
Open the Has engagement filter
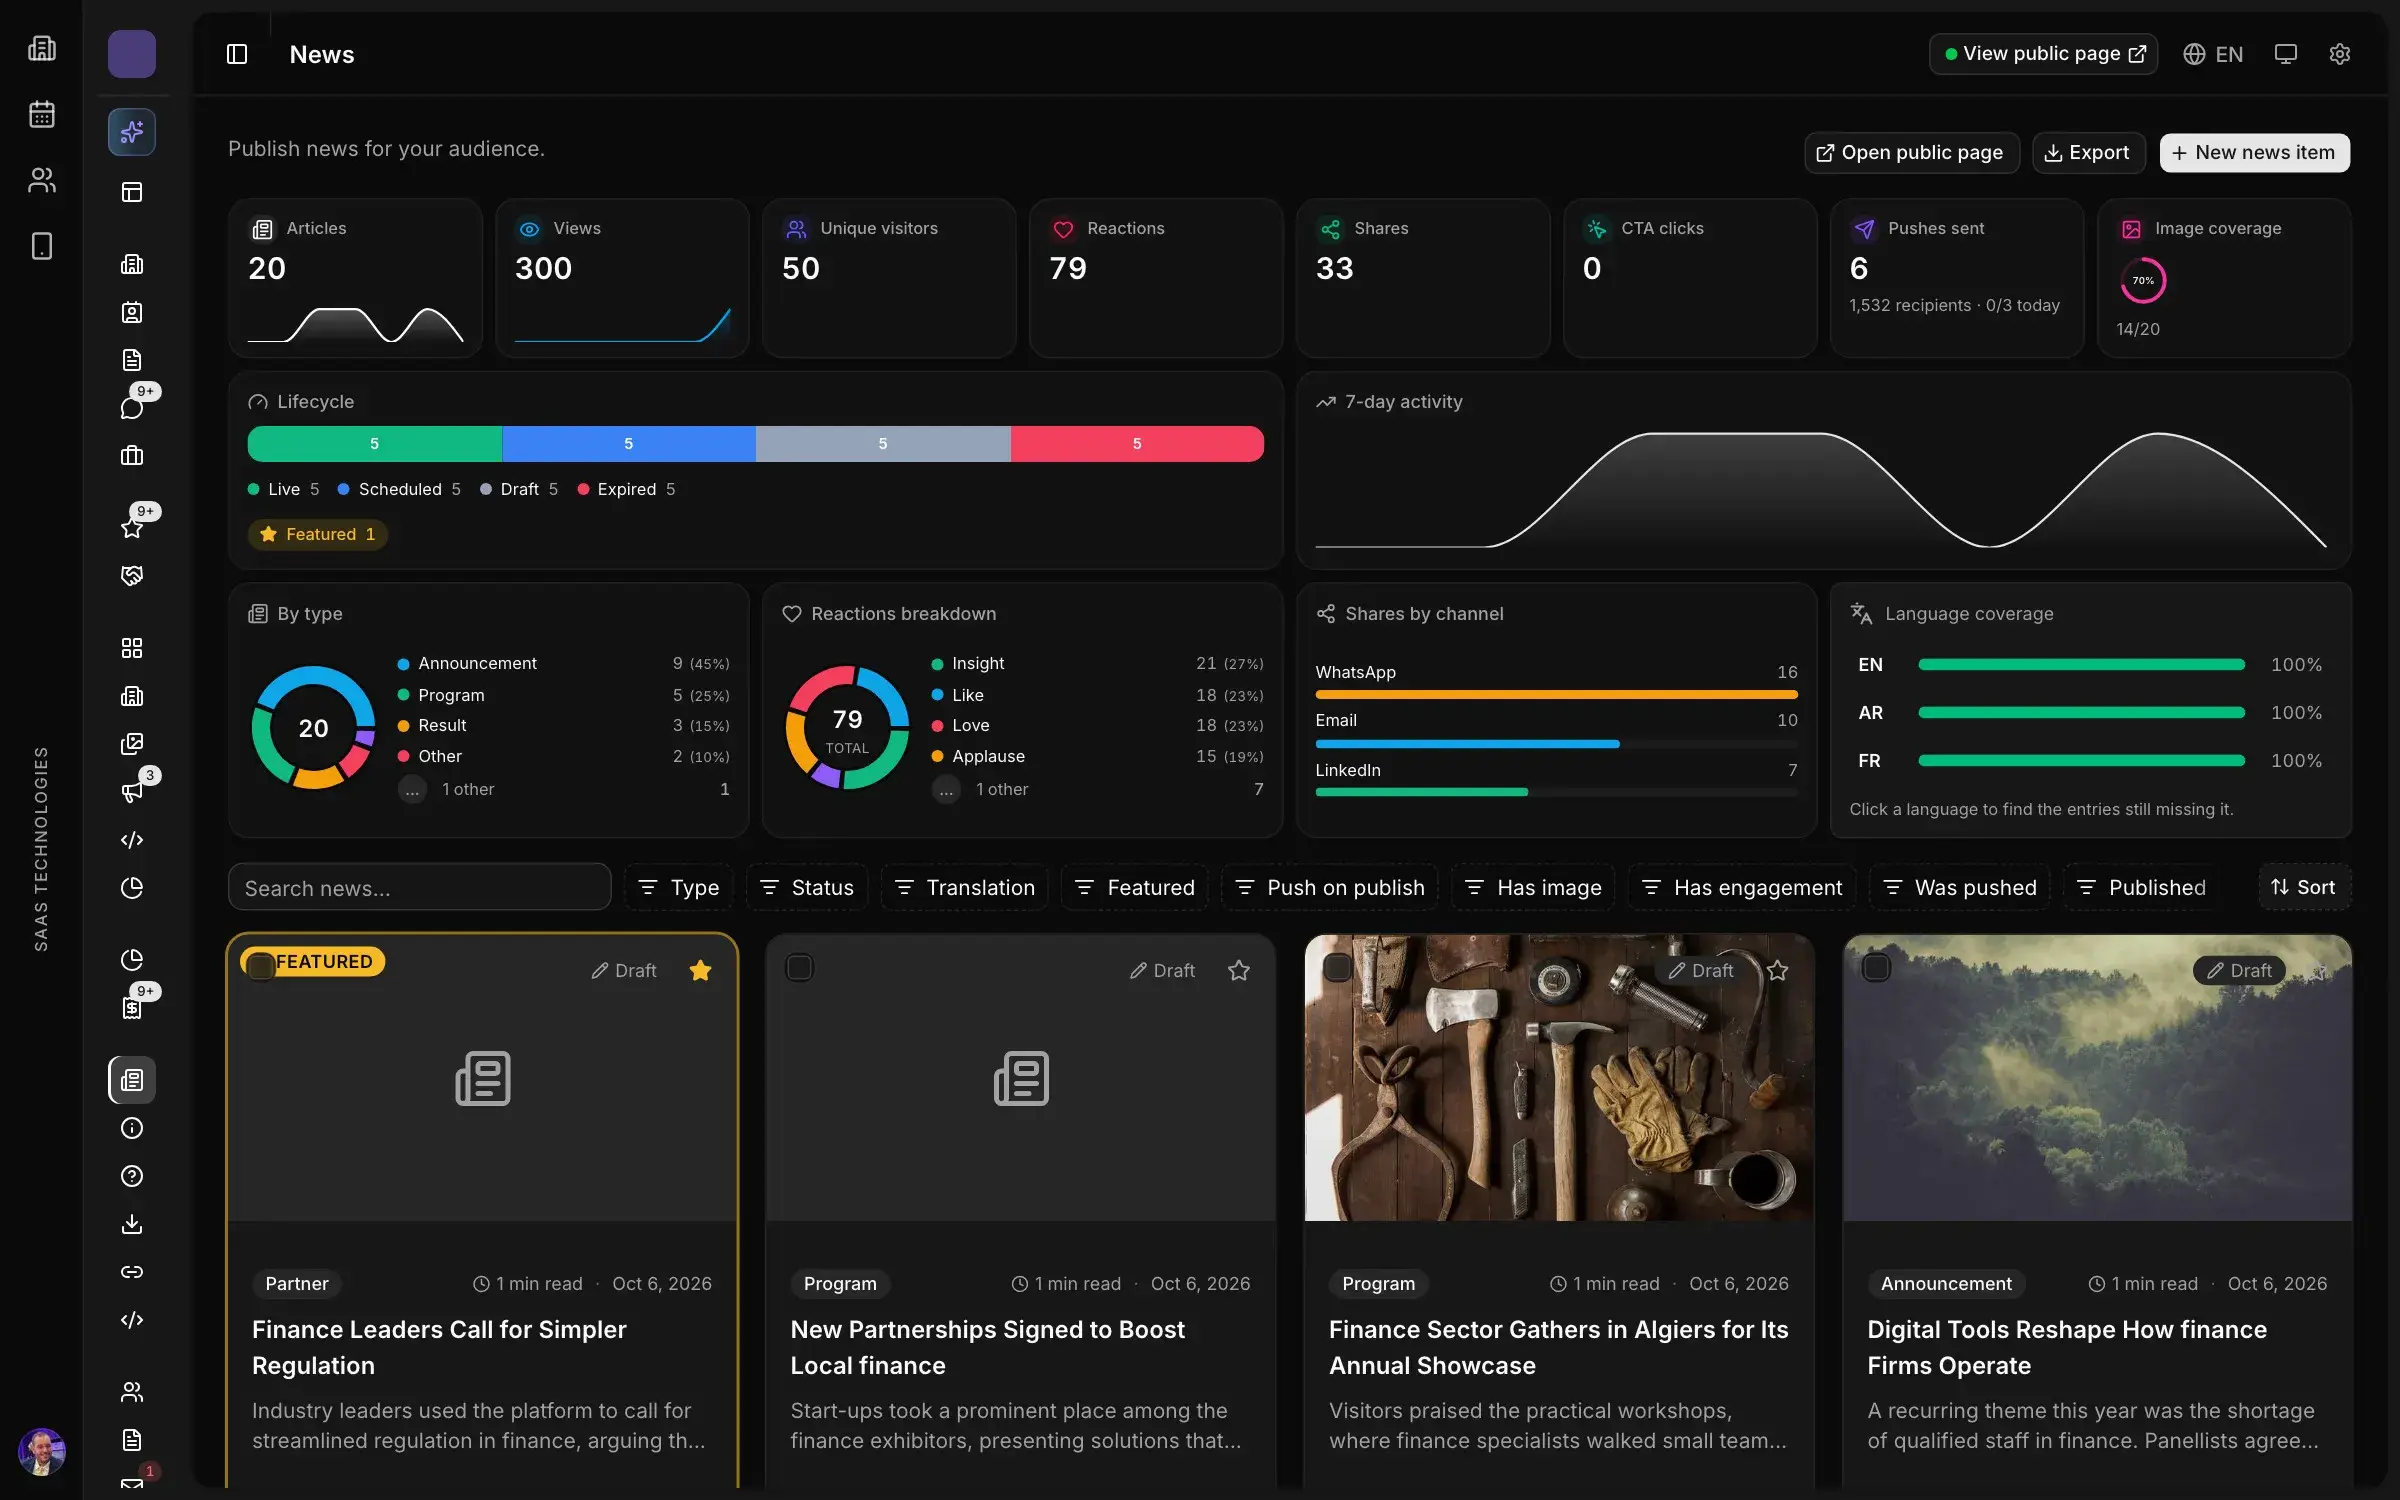pos(1742,887)
